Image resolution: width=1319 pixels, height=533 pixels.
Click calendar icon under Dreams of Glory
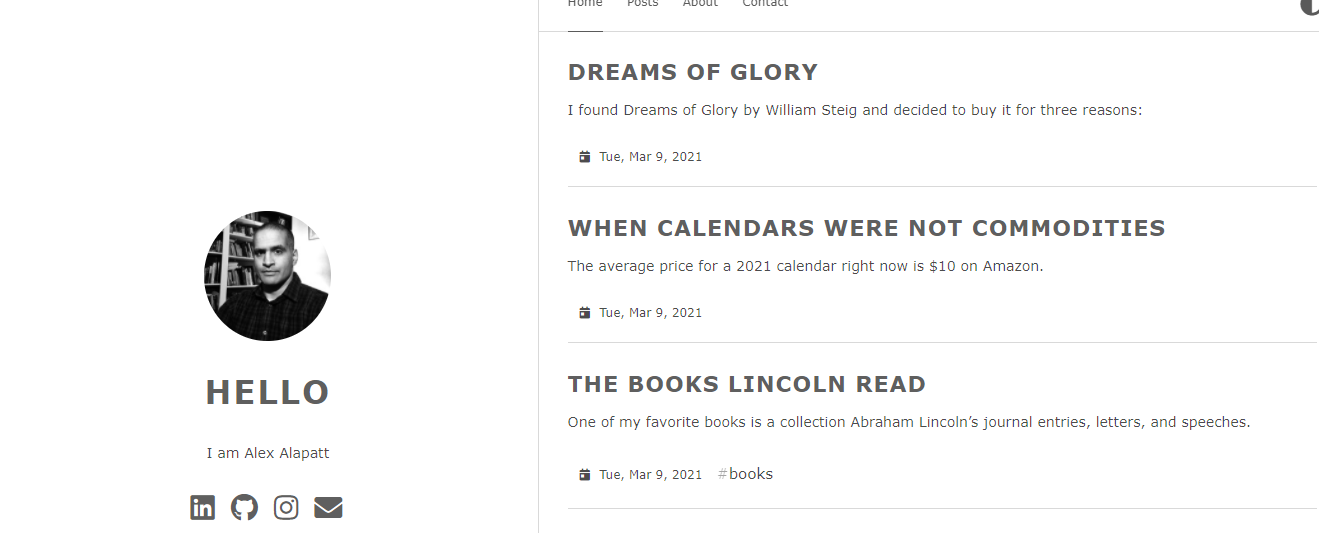[585, 157]
